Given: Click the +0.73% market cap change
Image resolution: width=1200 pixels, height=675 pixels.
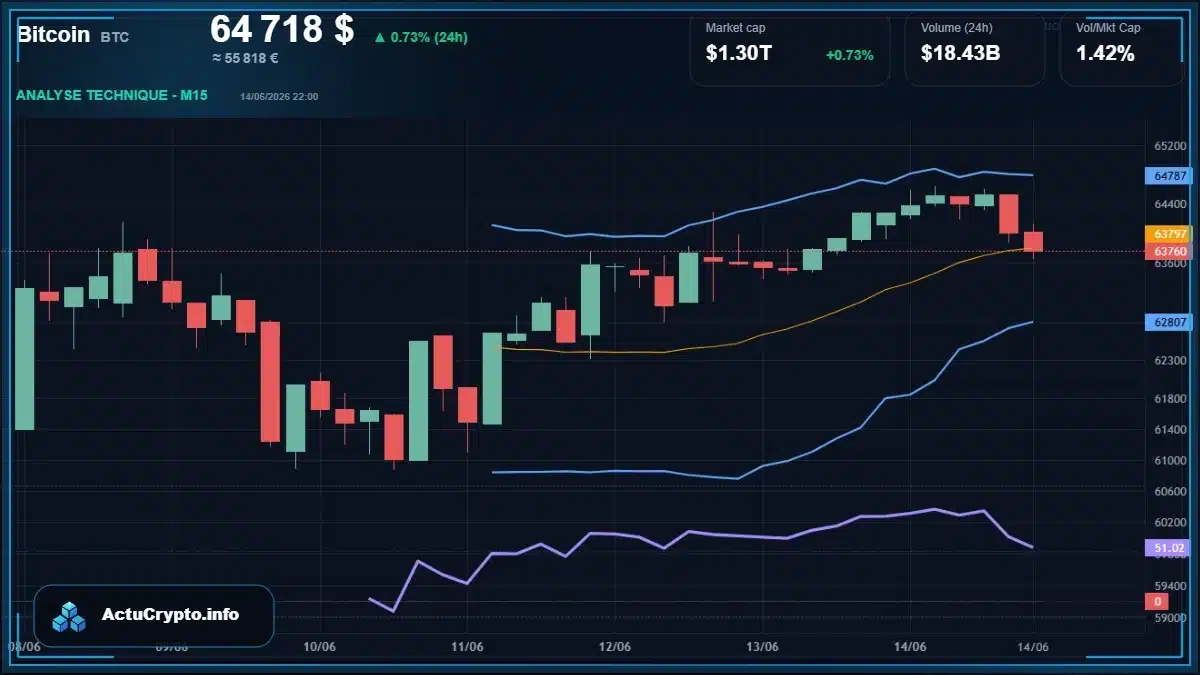Looking at the screenshot, I should point(849,55).
